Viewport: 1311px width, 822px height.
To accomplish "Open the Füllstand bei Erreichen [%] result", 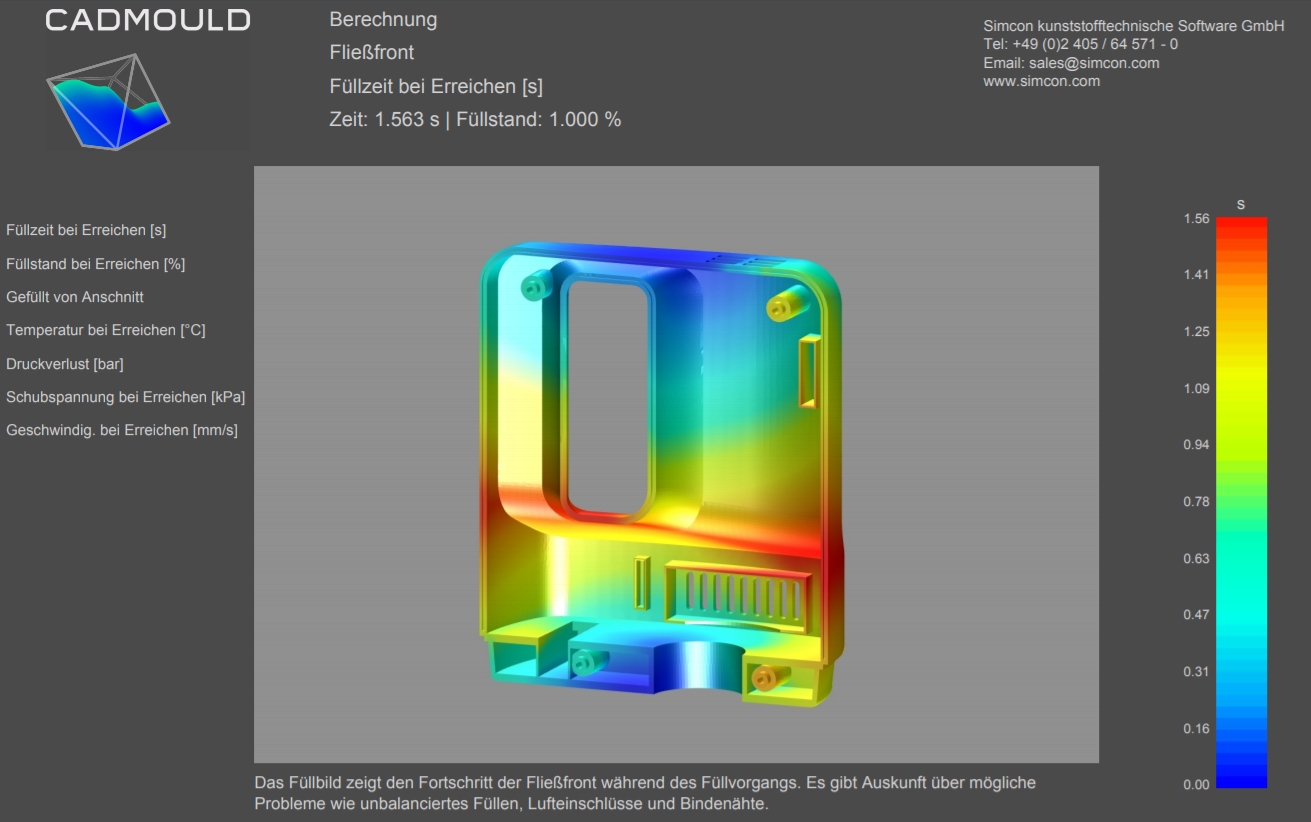I will [x=95, y=264].
